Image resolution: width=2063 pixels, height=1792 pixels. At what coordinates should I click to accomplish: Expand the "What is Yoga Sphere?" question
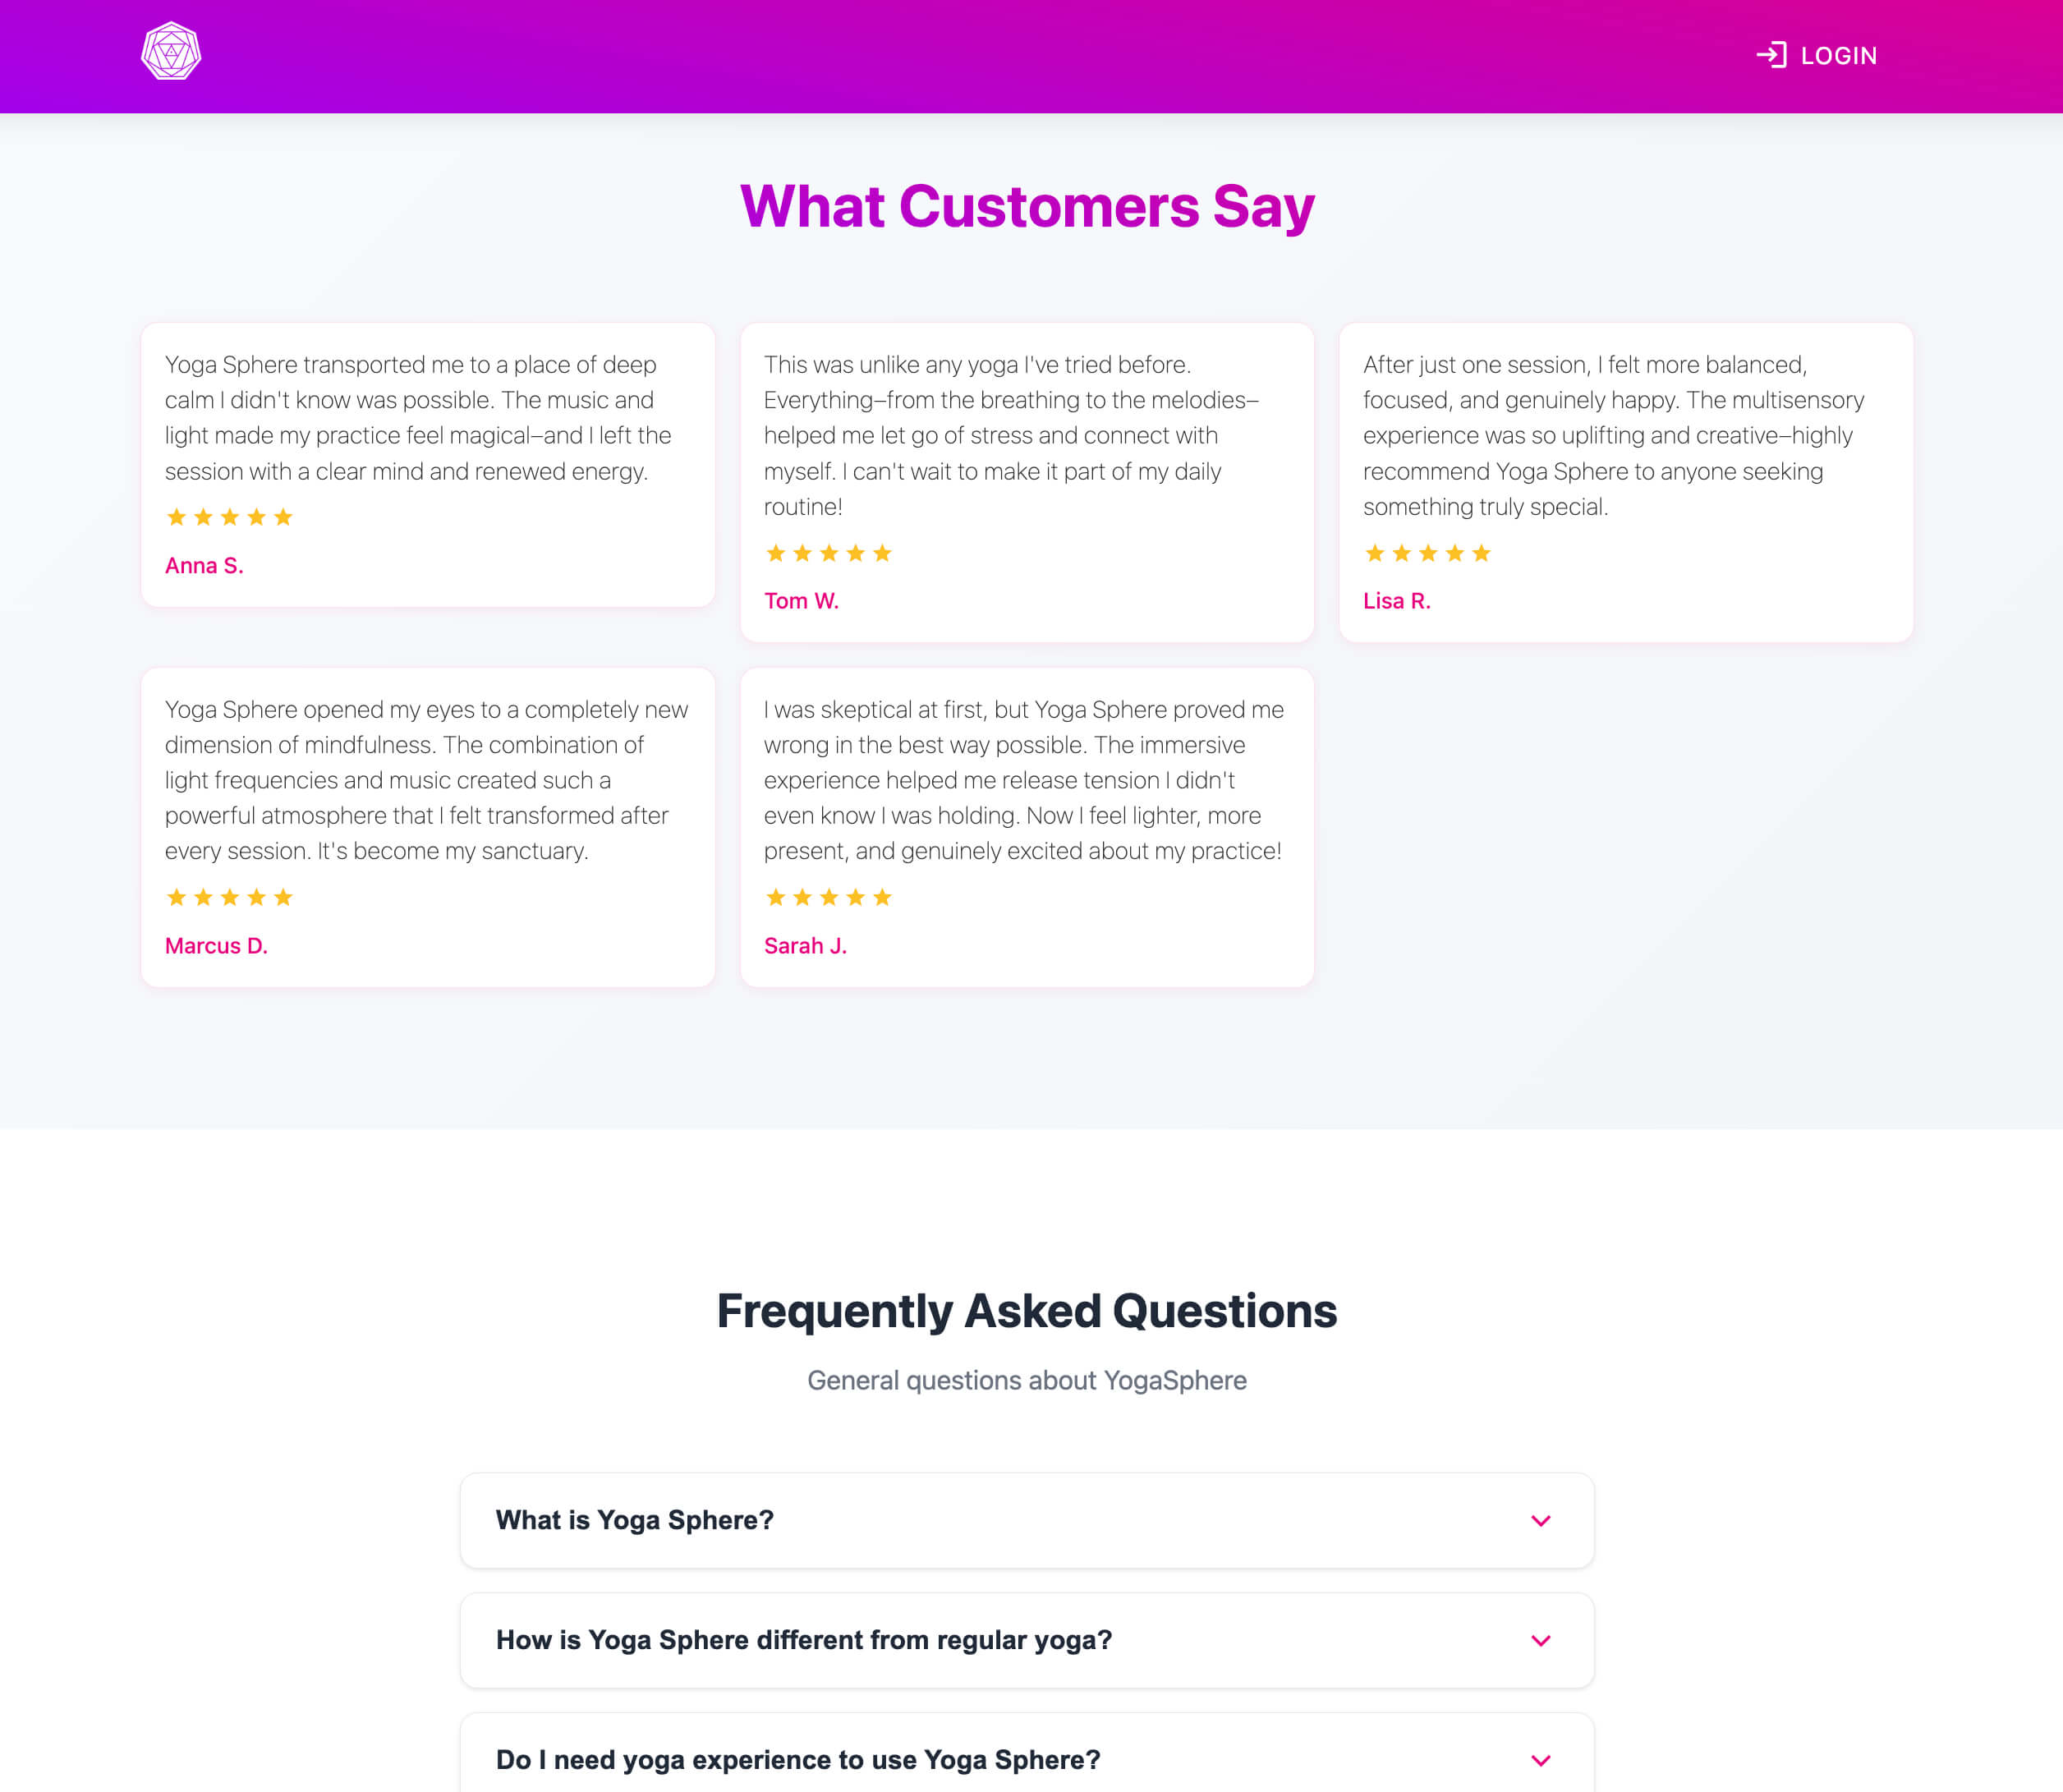[x=635, y=1520]
